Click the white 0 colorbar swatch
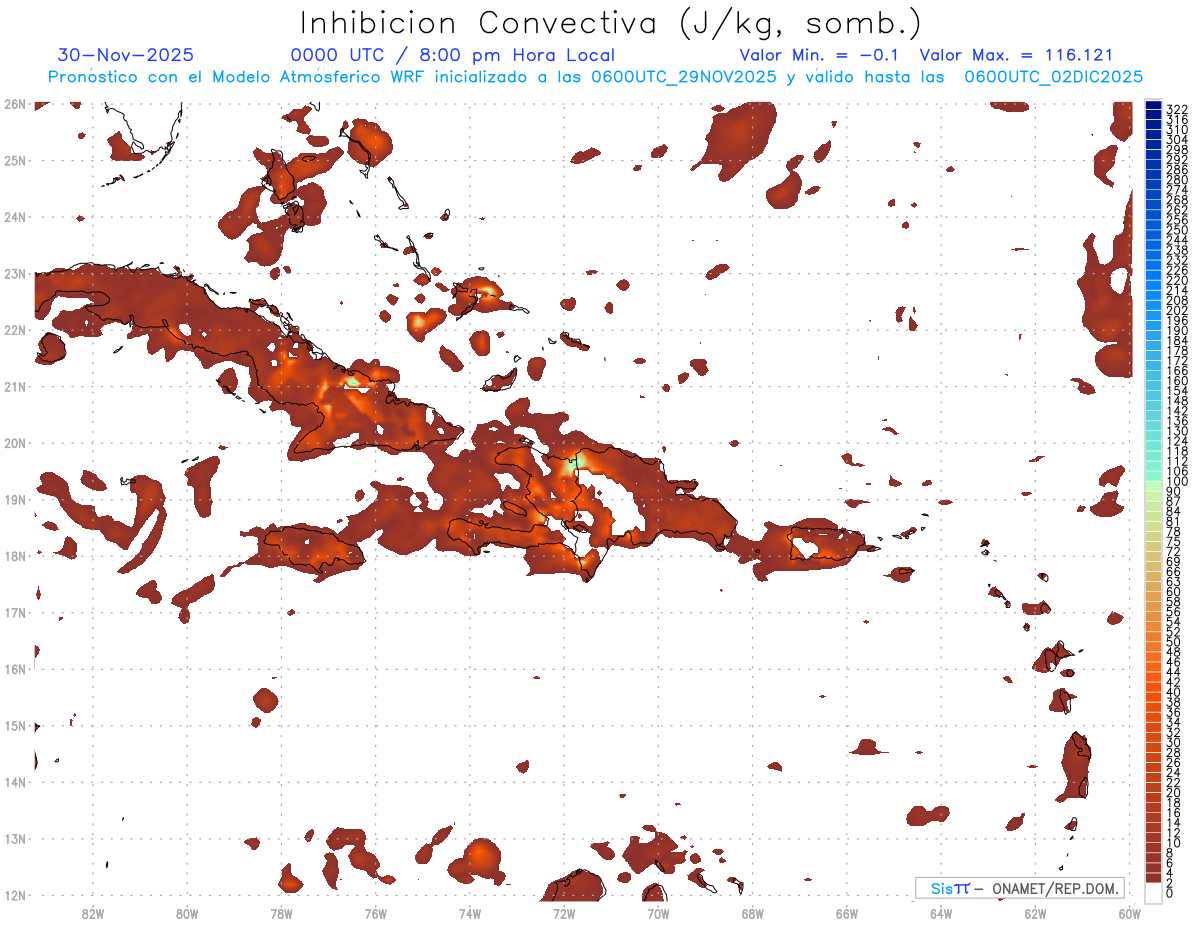Image resolution: width=1200 pixels, height=927 pixels. point(1154,892)
